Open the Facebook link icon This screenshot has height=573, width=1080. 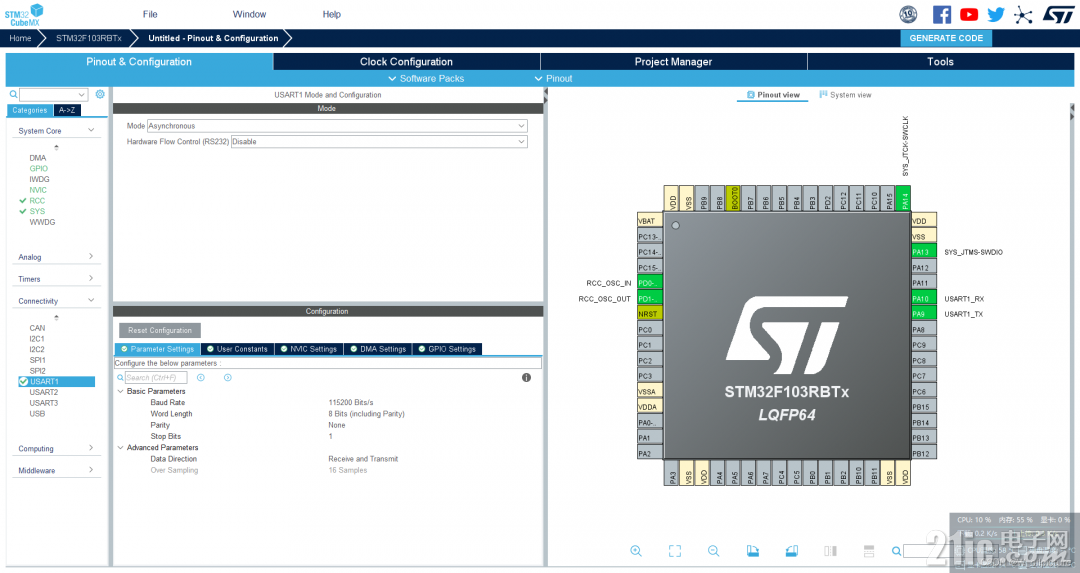coord(942,14)
